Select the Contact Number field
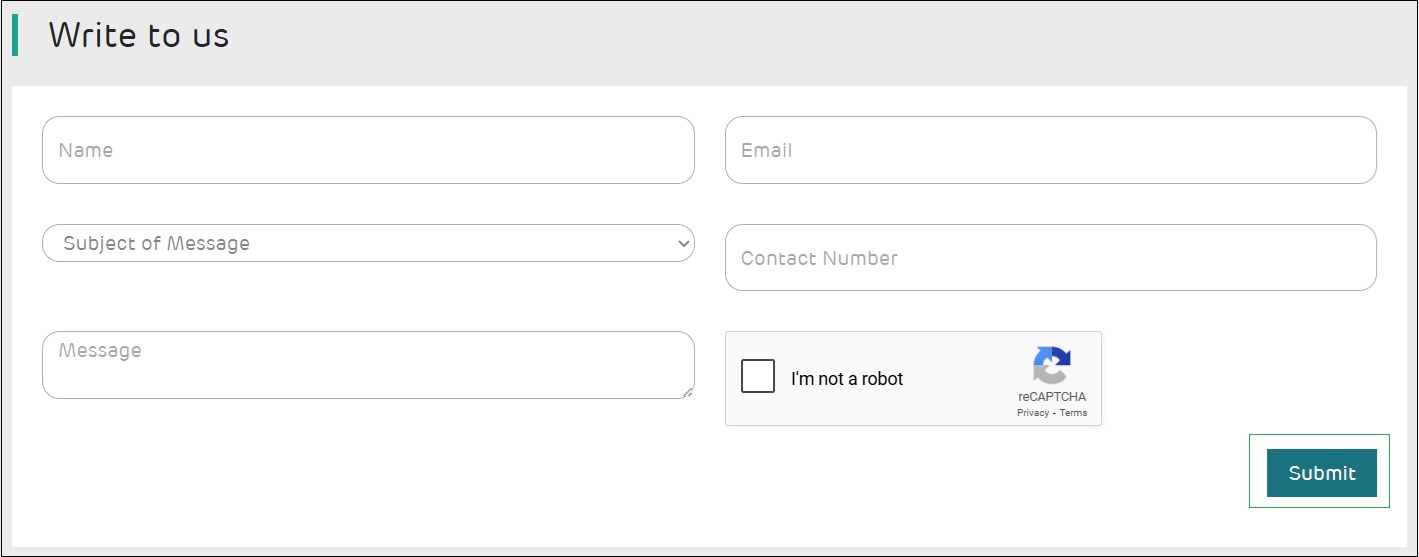This screenshot has width=1419, height=557. tap(1050, 258)
